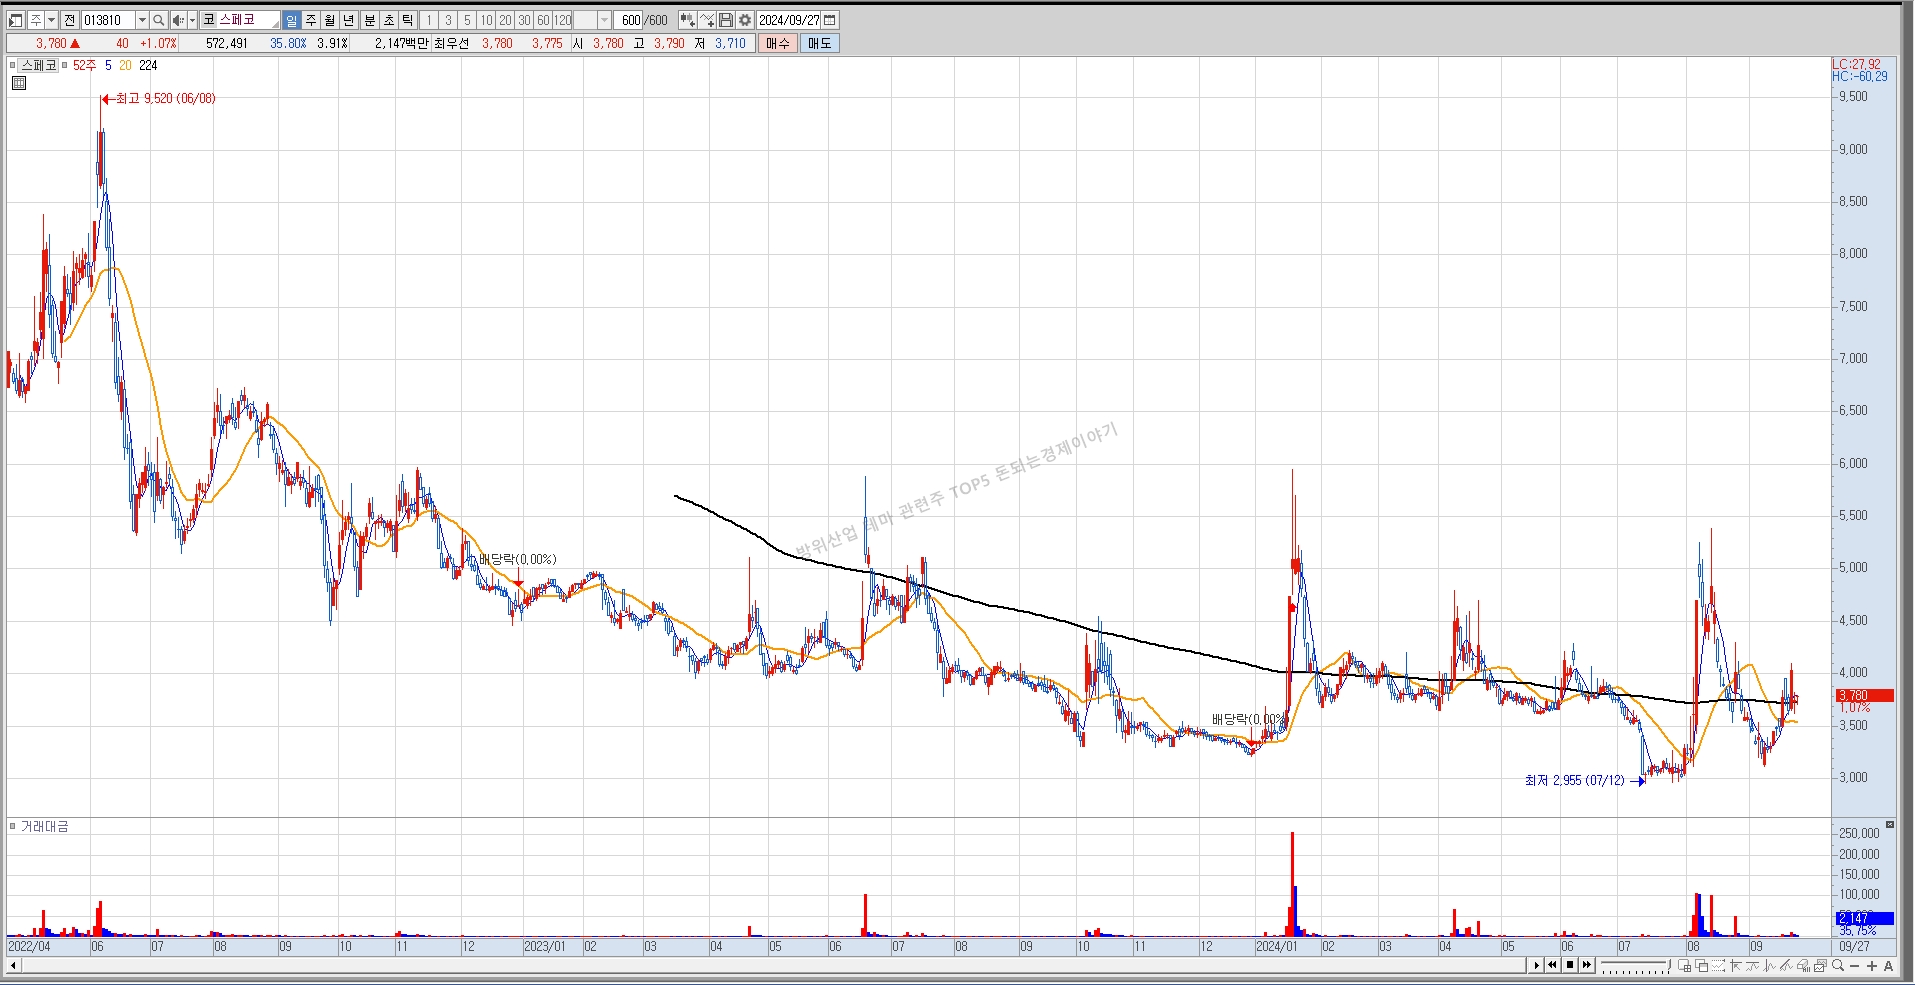Open the chart settings gear icon
Viewport: 1915px width, 985px height.
745,20
